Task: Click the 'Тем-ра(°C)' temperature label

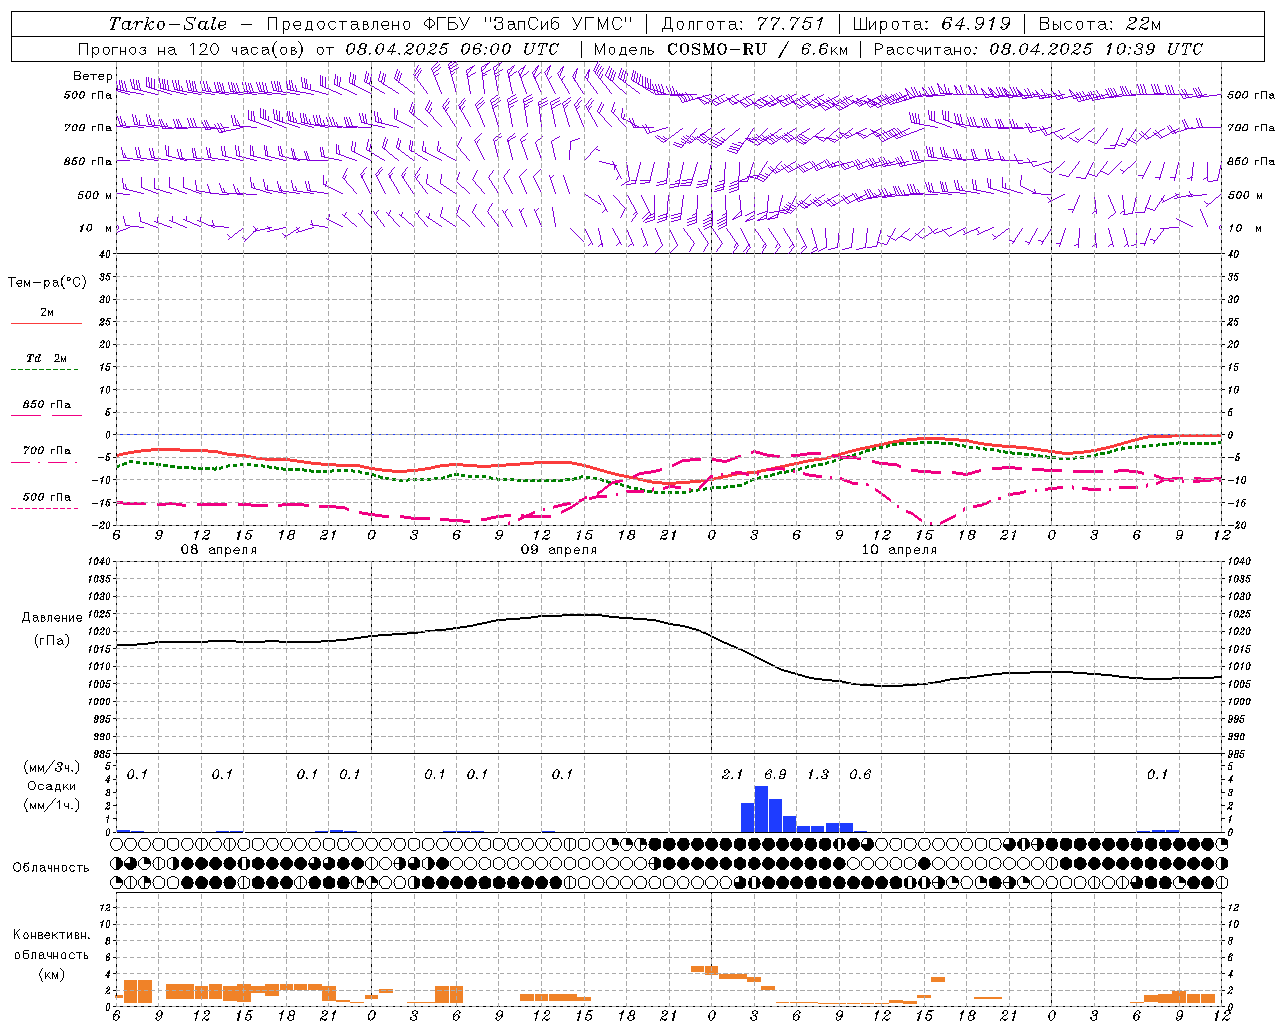Action: [x=47, y=283]
